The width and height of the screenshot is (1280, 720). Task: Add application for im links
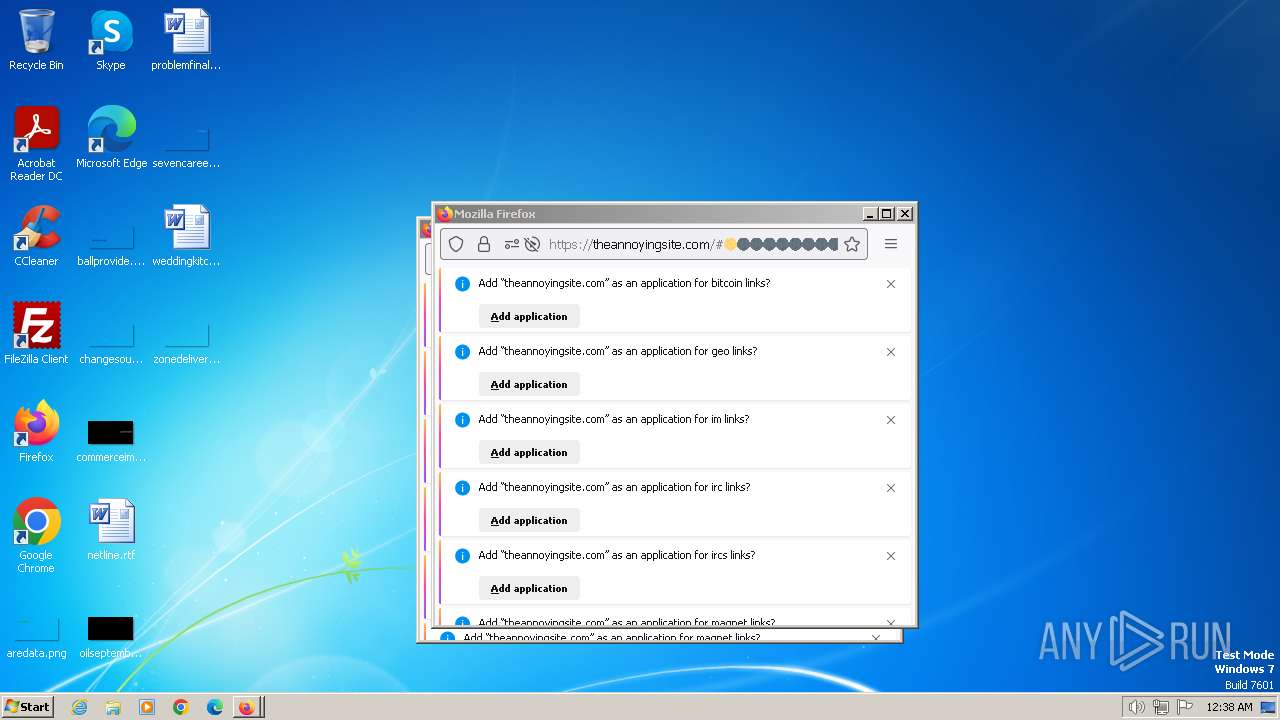pyautogui.click(x=529, y=452)
